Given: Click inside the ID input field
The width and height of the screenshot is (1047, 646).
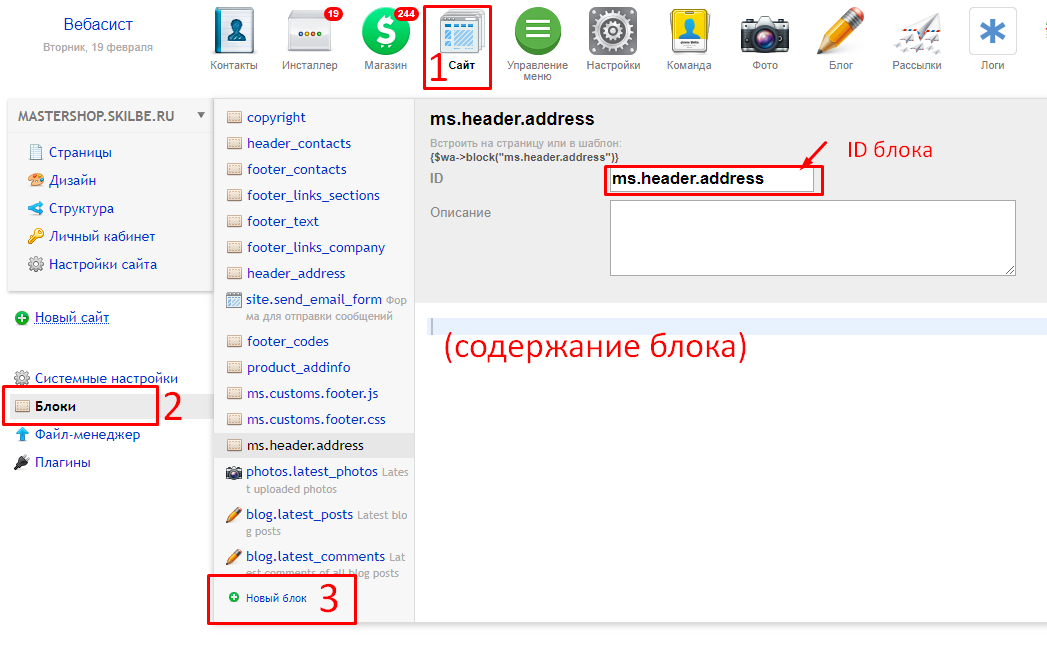Looking at the screenshot, I should pyautogui.click(x=712, y=181).
